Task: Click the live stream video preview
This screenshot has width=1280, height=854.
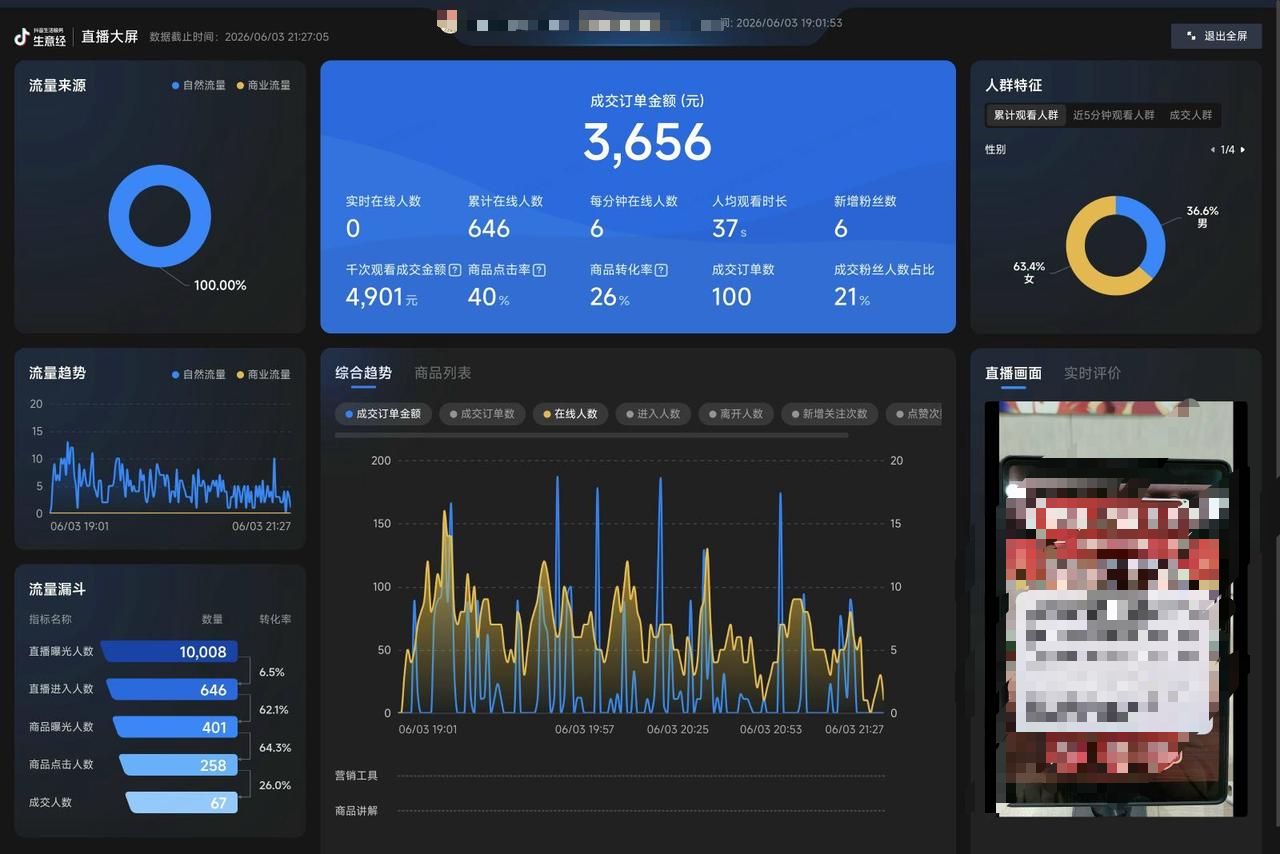Action: [x=1116, y=608]
